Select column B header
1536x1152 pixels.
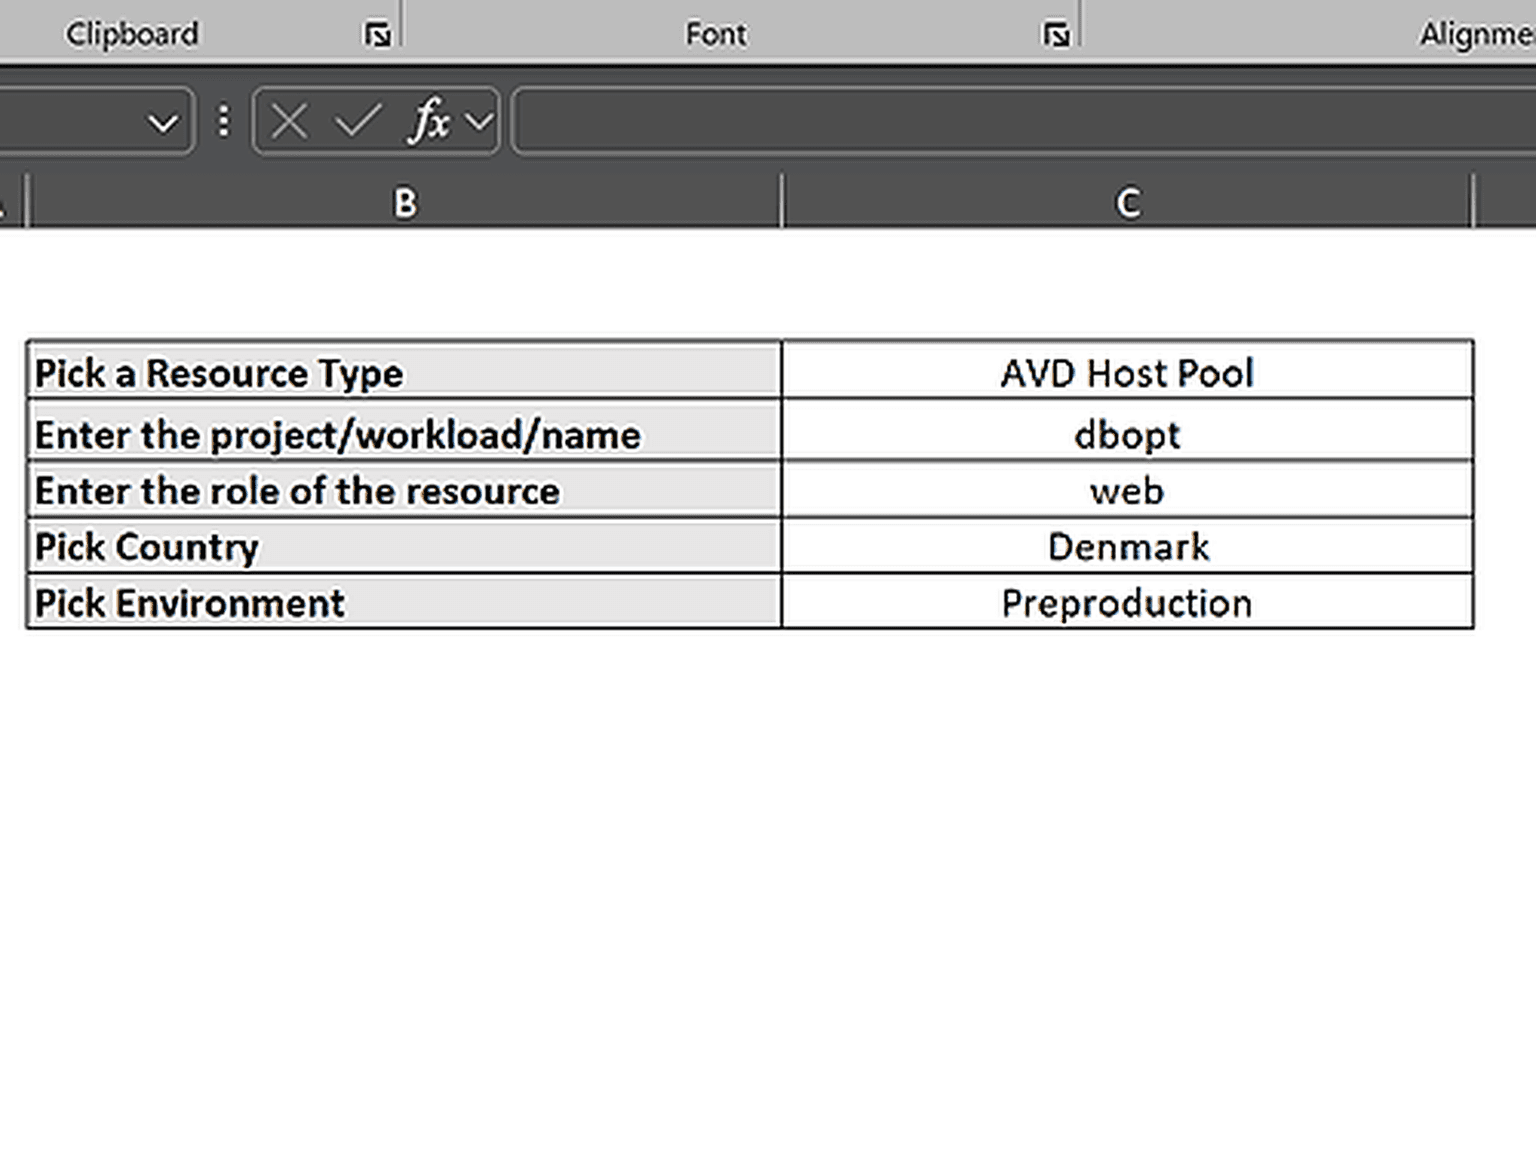click(x=405, y=203)
